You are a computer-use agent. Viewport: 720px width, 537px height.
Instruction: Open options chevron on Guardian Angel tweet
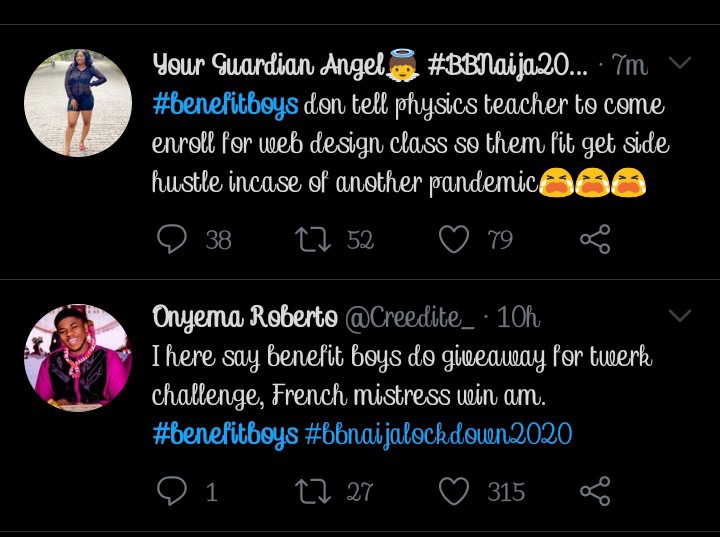tap(680, 64)
